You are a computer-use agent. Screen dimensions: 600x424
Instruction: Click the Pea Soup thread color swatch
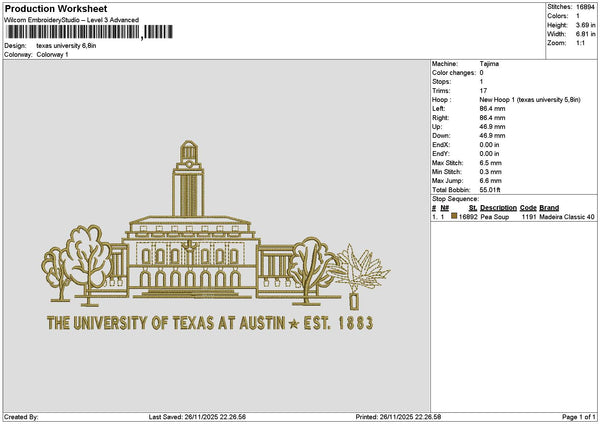pos(454,216)
